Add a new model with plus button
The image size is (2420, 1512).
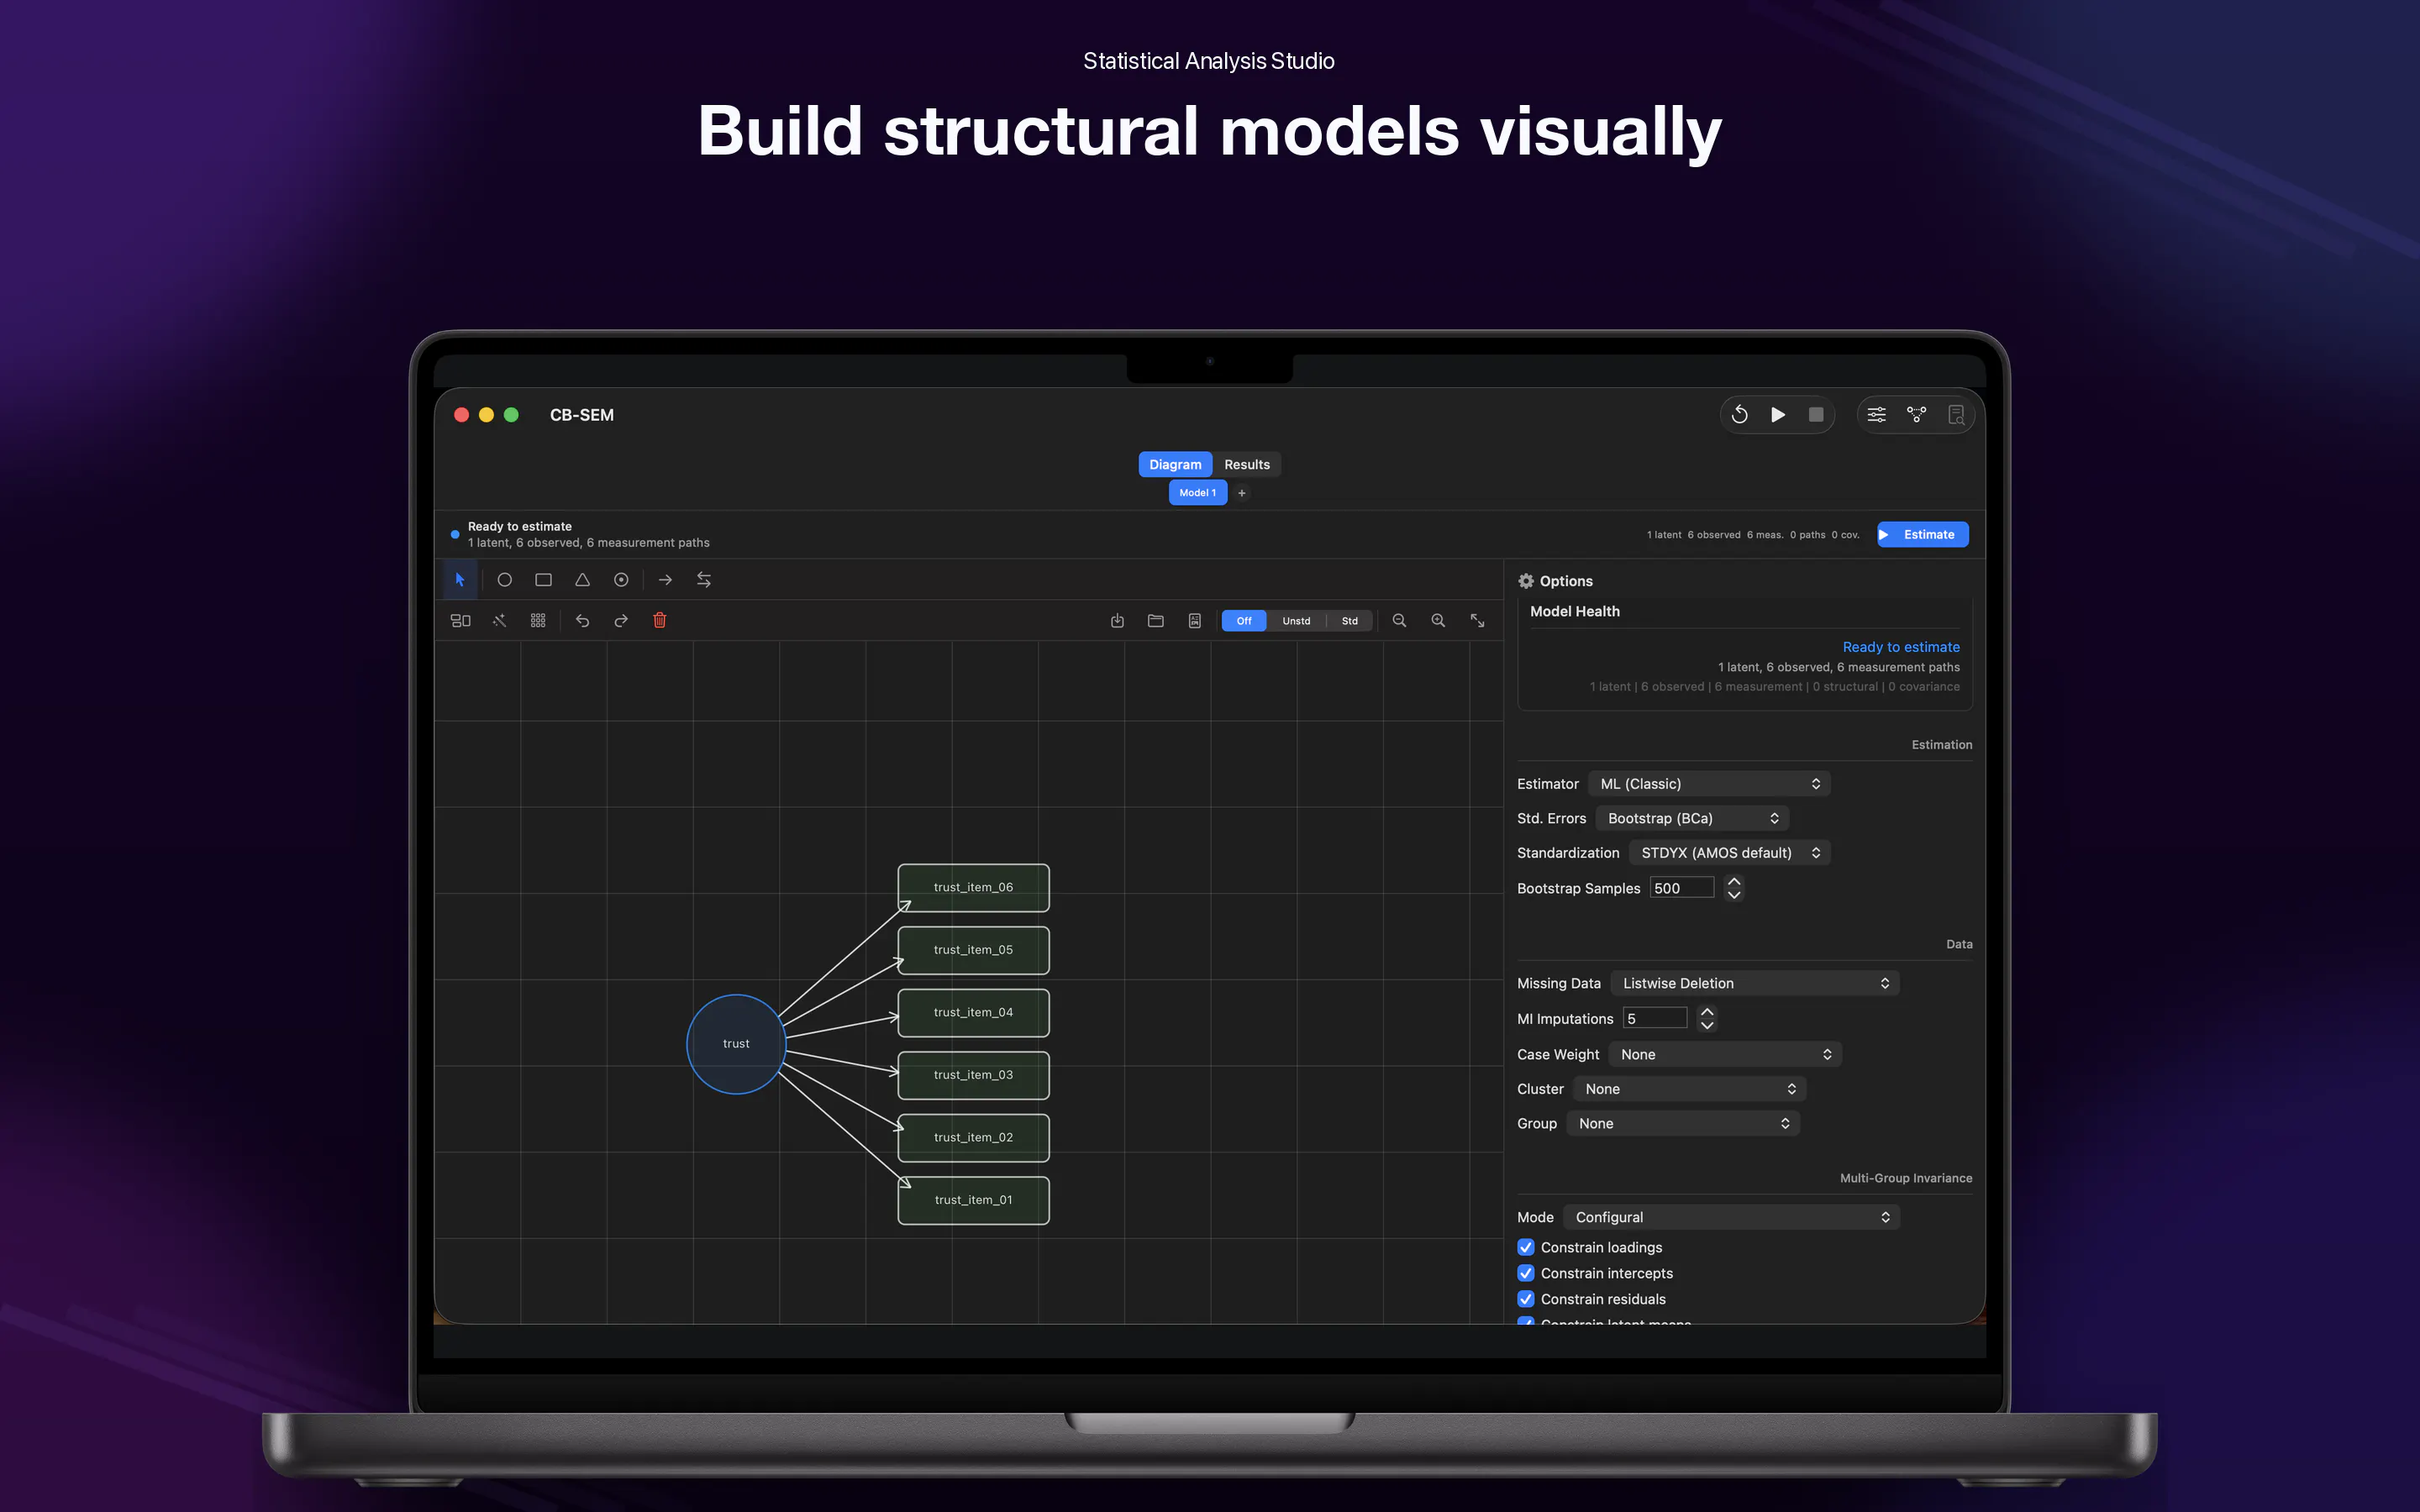pos(1242,493)
